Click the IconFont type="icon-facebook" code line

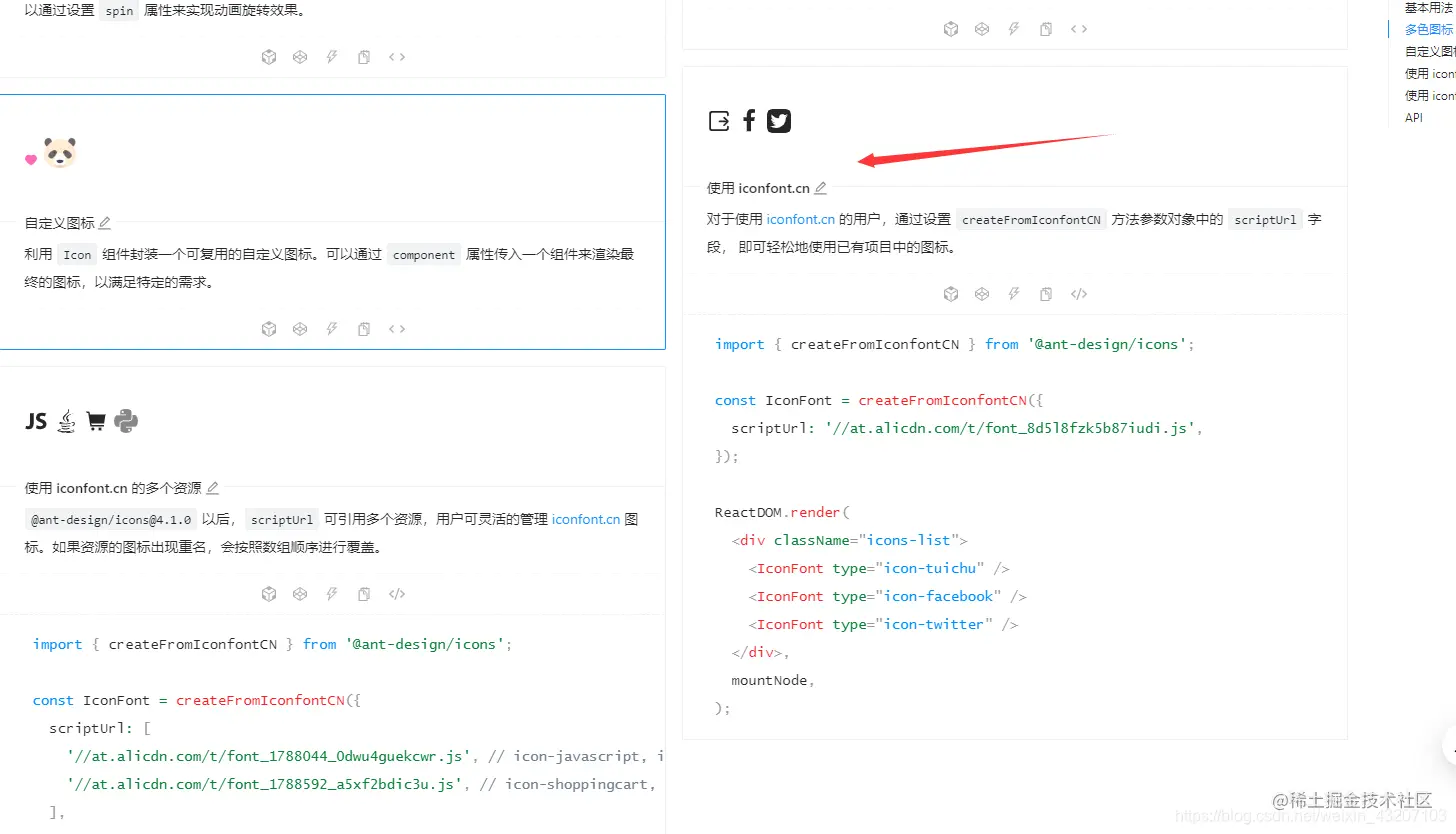click(x=888, y=596)
